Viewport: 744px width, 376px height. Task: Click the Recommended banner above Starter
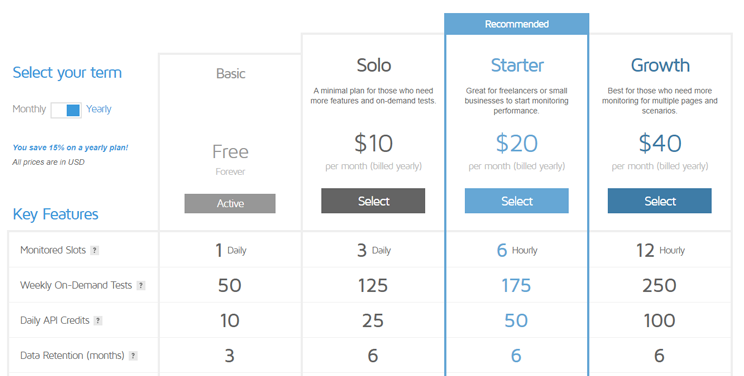517,24
